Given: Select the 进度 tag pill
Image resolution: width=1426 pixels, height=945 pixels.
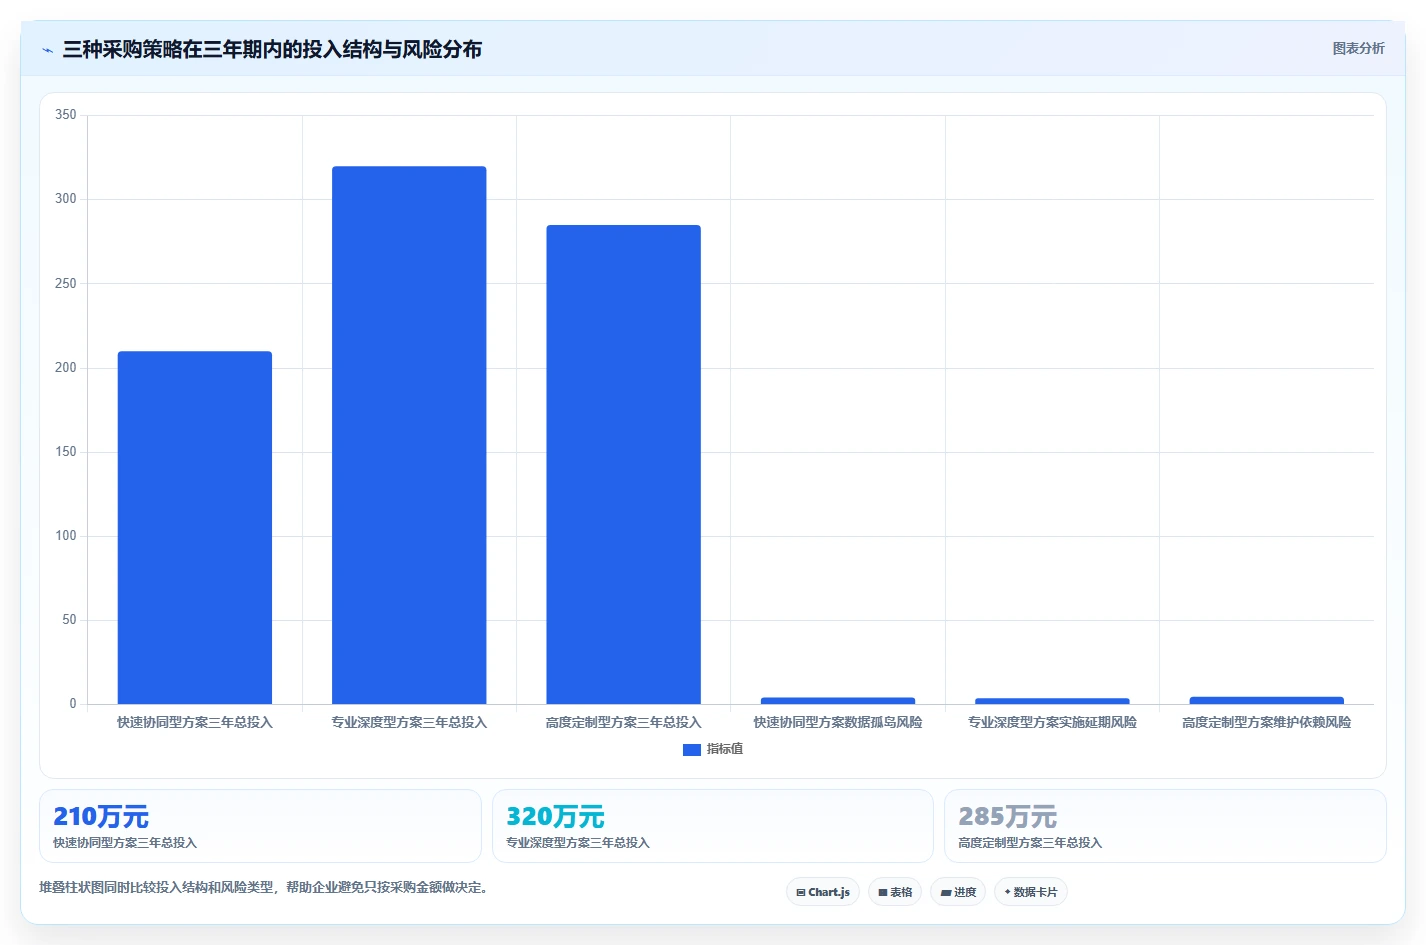Looking at the screenshot, I should tap(958, 892).
